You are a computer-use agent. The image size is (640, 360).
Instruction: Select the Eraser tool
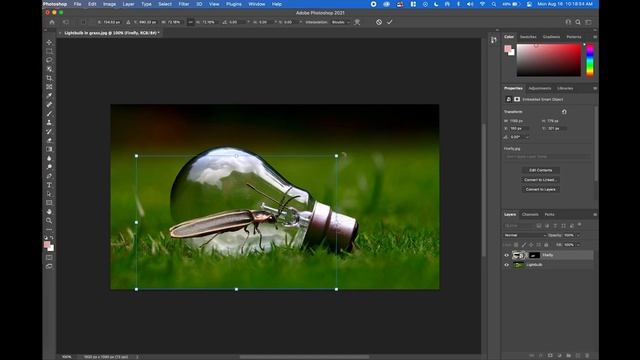[x=49, y=140]
